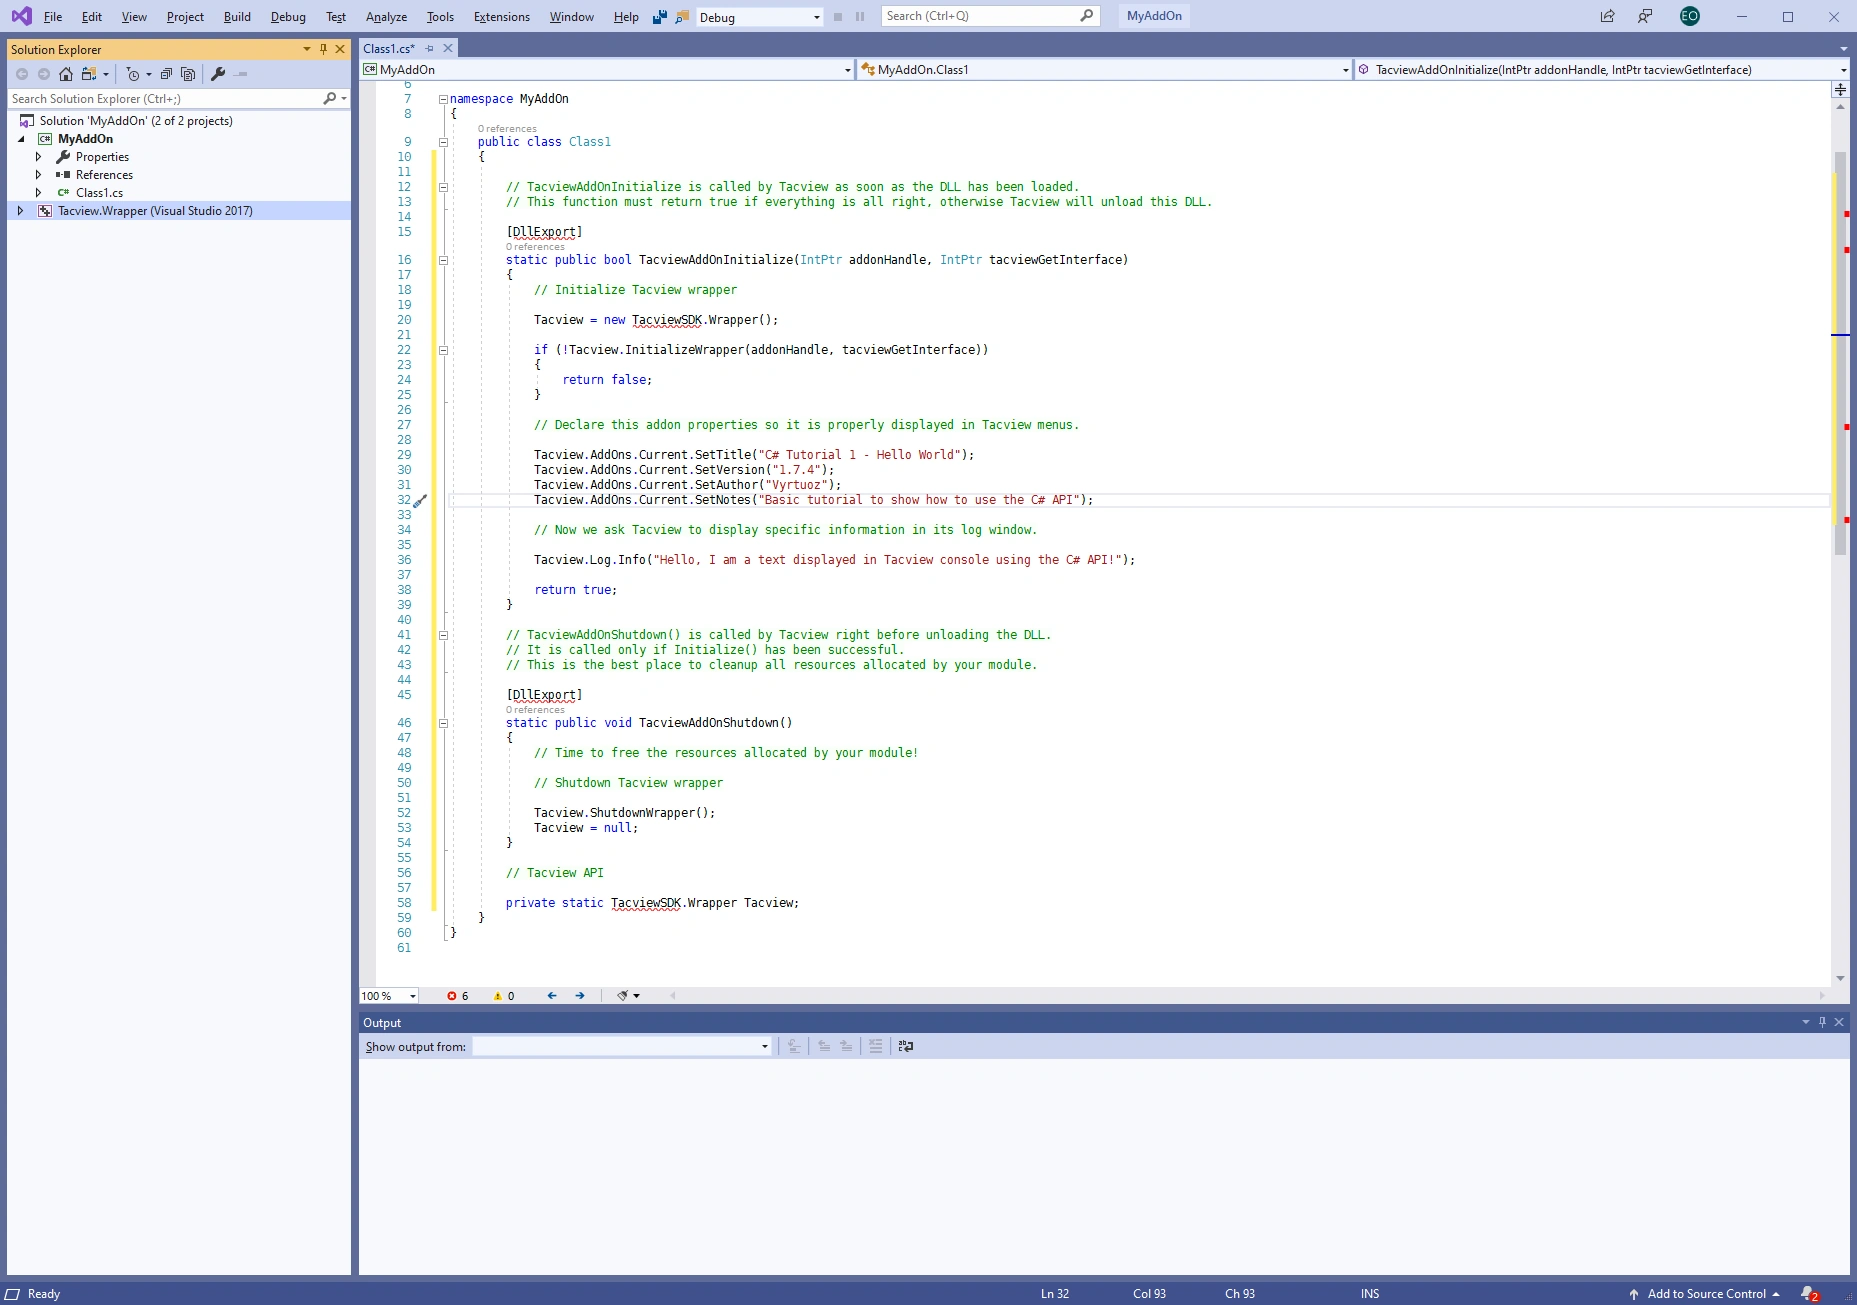Click the Live Share icon in title bar
This screenshot has width=1857, height=1305.
[1607, 16]
